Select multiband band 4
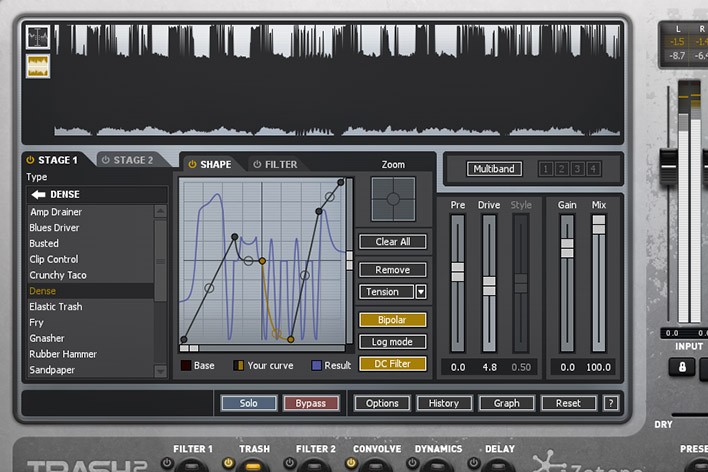 tap(593, 169)
